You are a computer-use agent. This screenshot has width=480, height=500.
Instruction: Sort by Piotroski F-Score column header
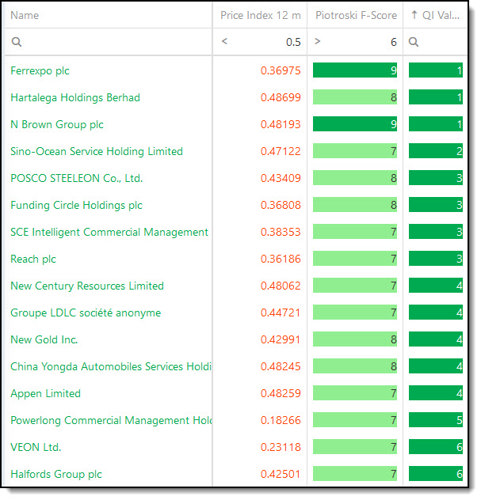click(x=356, y=15)
